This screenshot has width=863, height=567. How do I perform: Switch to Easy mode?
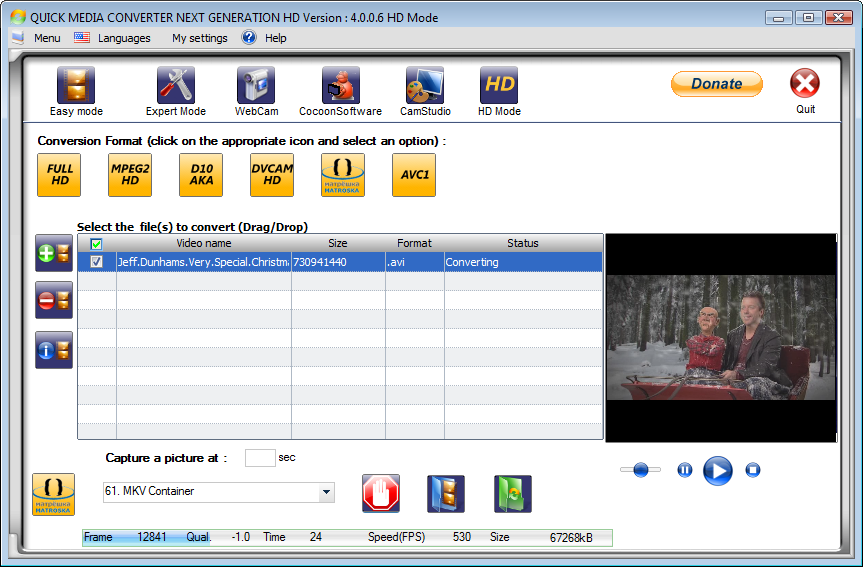76,85
